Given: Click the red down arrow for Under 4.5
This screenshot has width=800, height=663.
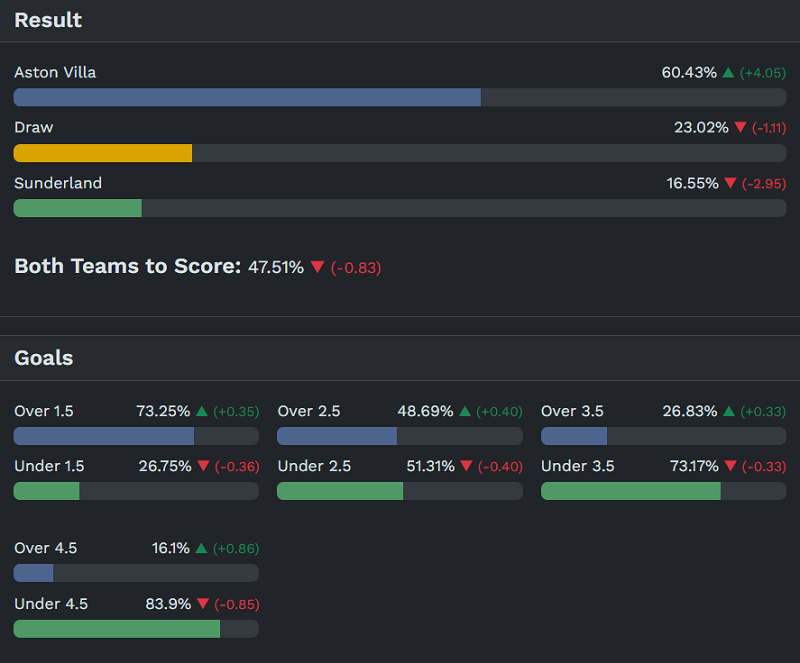Looking at the screenshot, I should 203,604.
